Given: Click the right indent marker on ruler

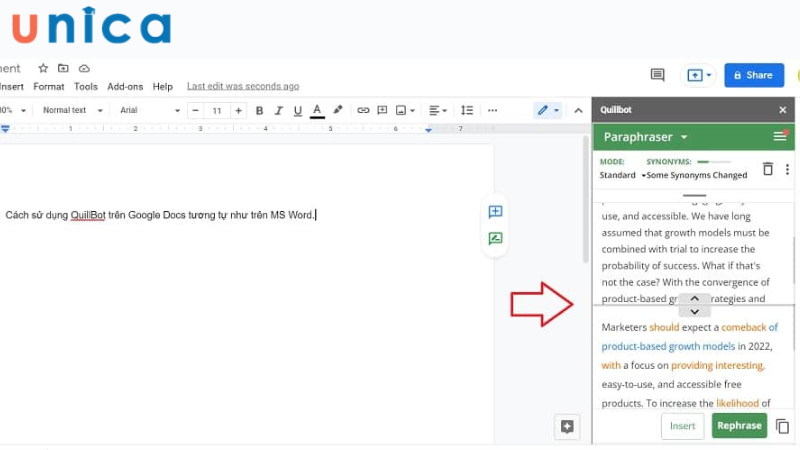Looking at the screenshot, I should pyautogui.click(x=429, y=130).
